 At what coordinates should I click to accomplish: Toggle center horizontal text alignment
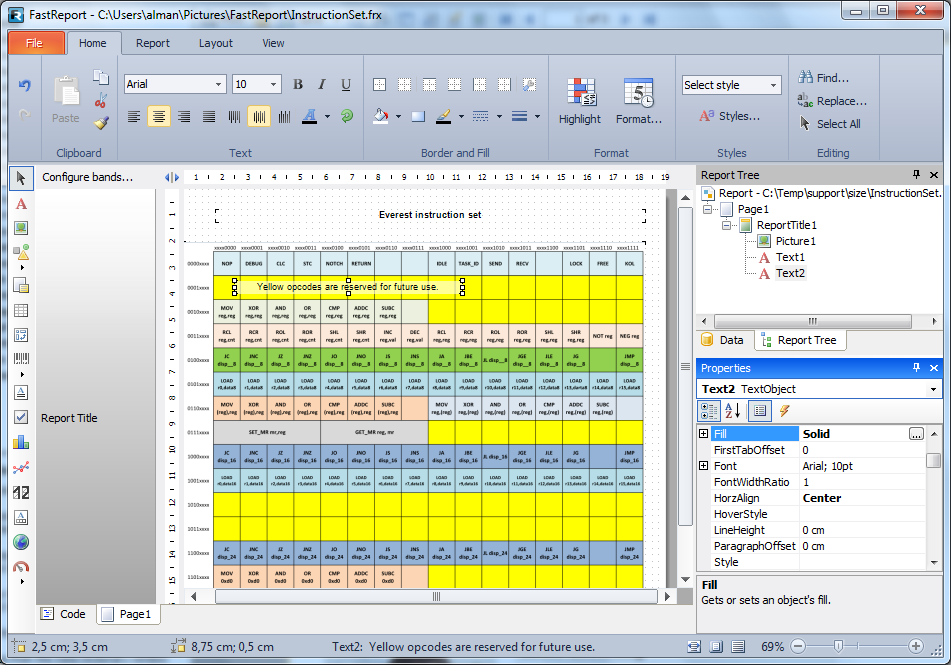pyautogui.click(x=159, y=117)
